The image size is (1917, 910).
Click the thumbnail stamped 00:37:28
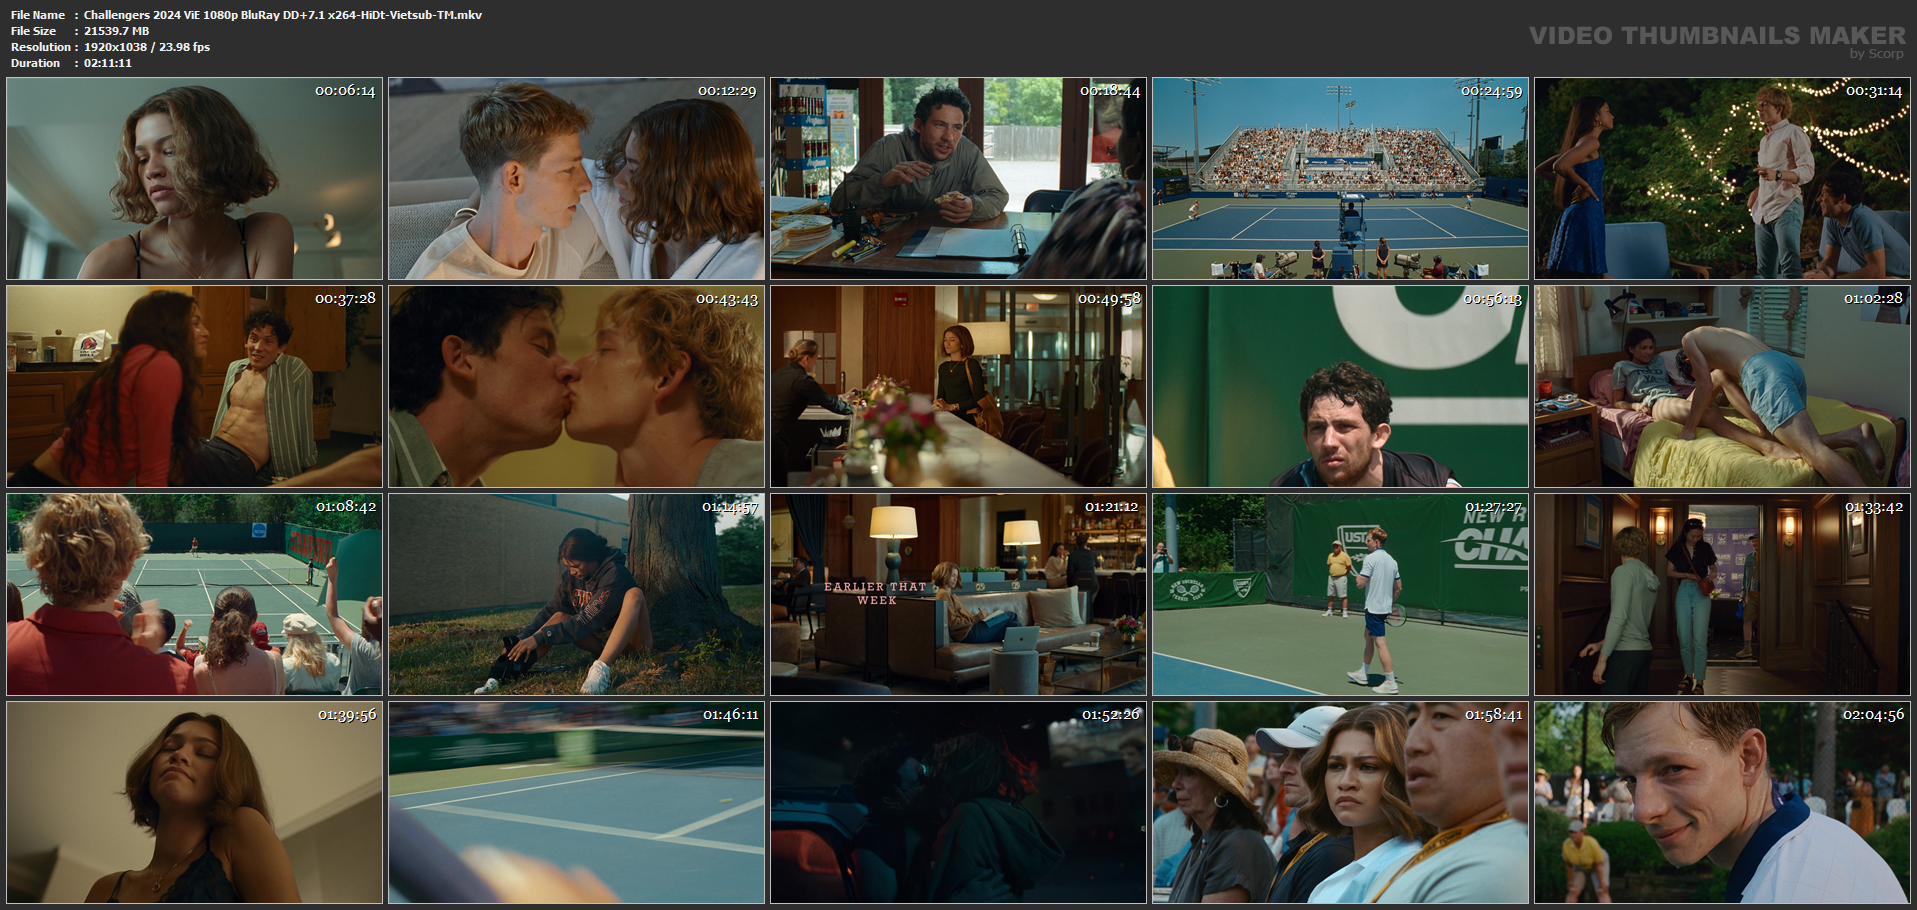[x=195, y=386]
